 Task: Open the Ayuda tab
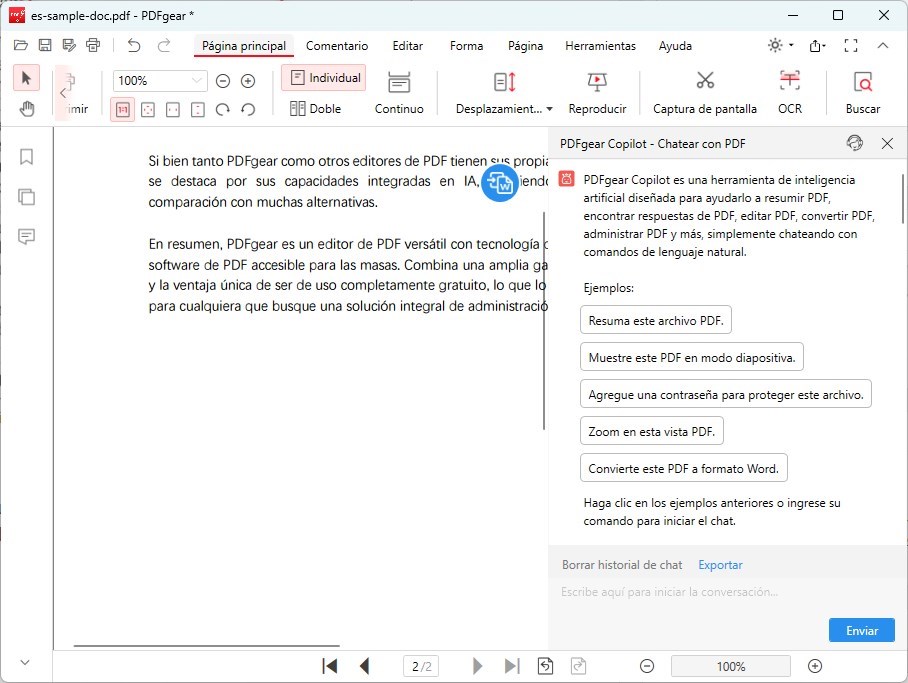tap(675, 46)
